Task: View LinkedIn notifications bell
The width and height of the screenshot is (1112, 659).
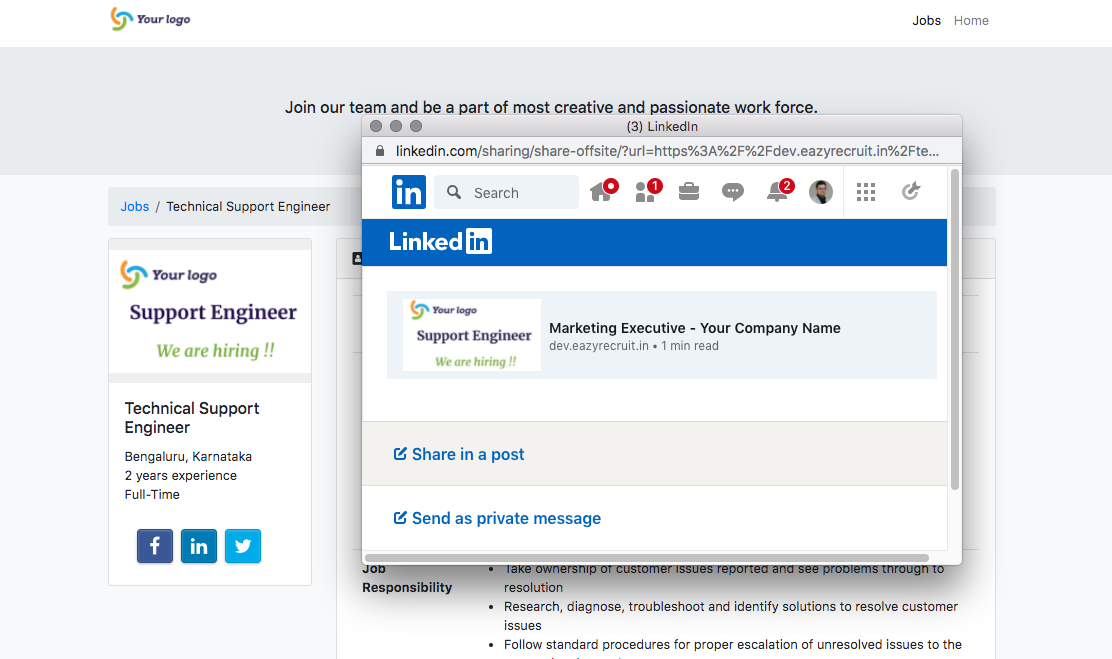Action: [779, 192]
